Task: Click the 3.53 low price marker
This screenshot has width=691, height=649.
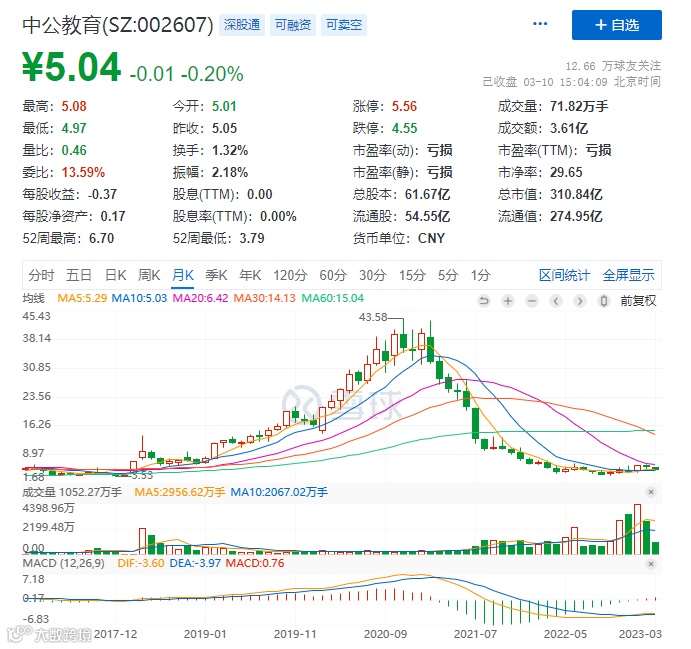Action: click(142, 475)
